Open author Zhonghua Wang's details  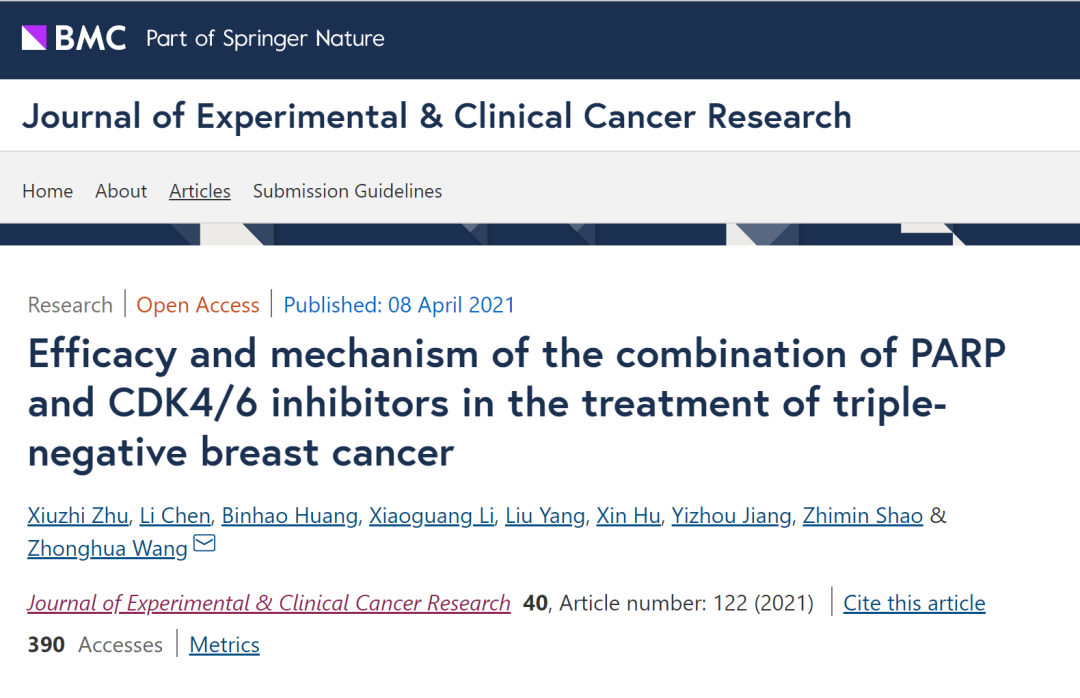[108, 549]
